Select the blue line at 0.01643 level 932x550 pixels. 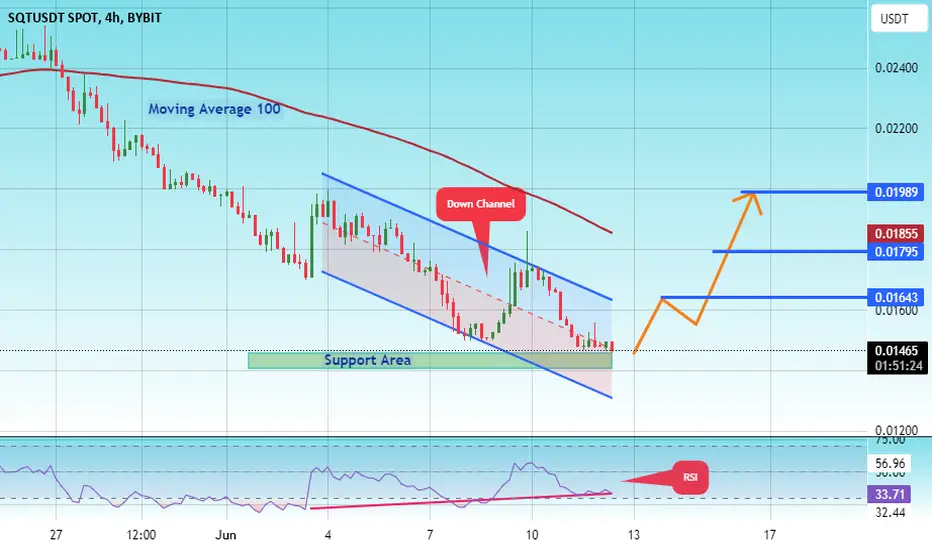pos(764,297)
